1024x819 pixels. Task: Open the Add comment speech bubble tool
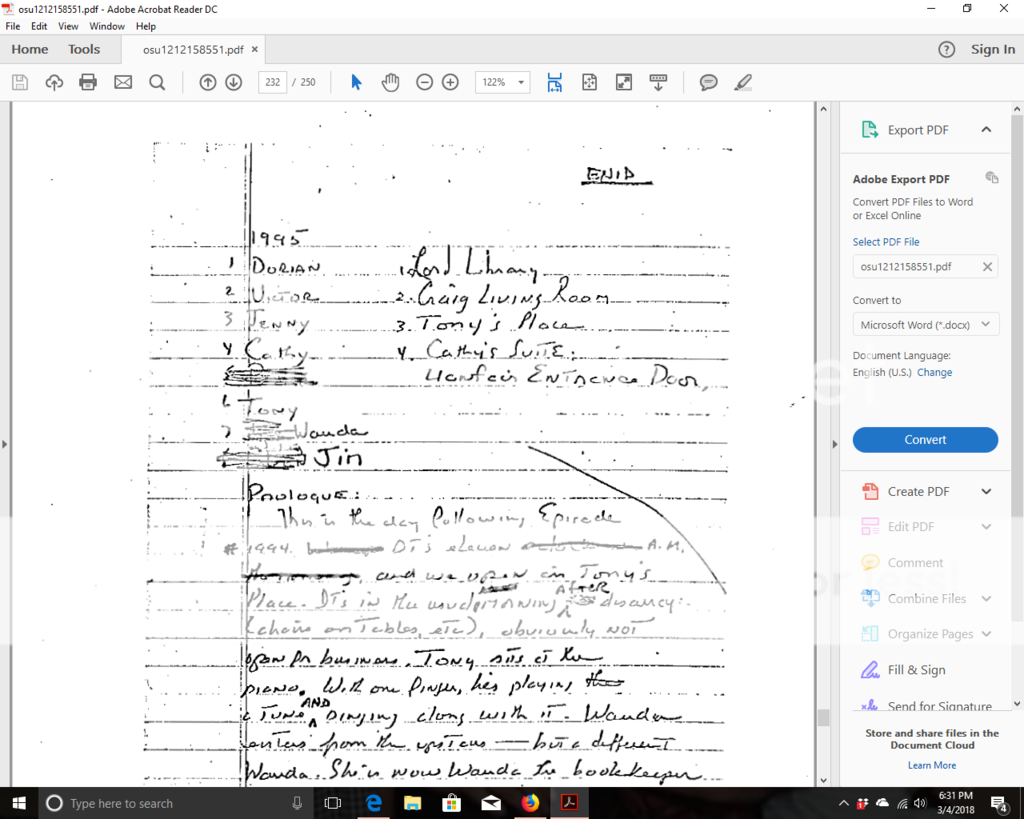(708, 82)
